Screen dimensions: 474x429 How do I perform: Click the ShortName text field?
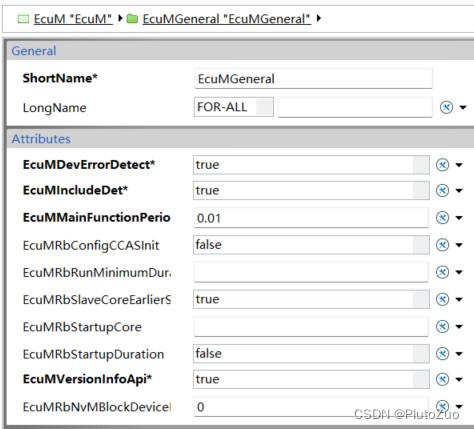[313, 79]
